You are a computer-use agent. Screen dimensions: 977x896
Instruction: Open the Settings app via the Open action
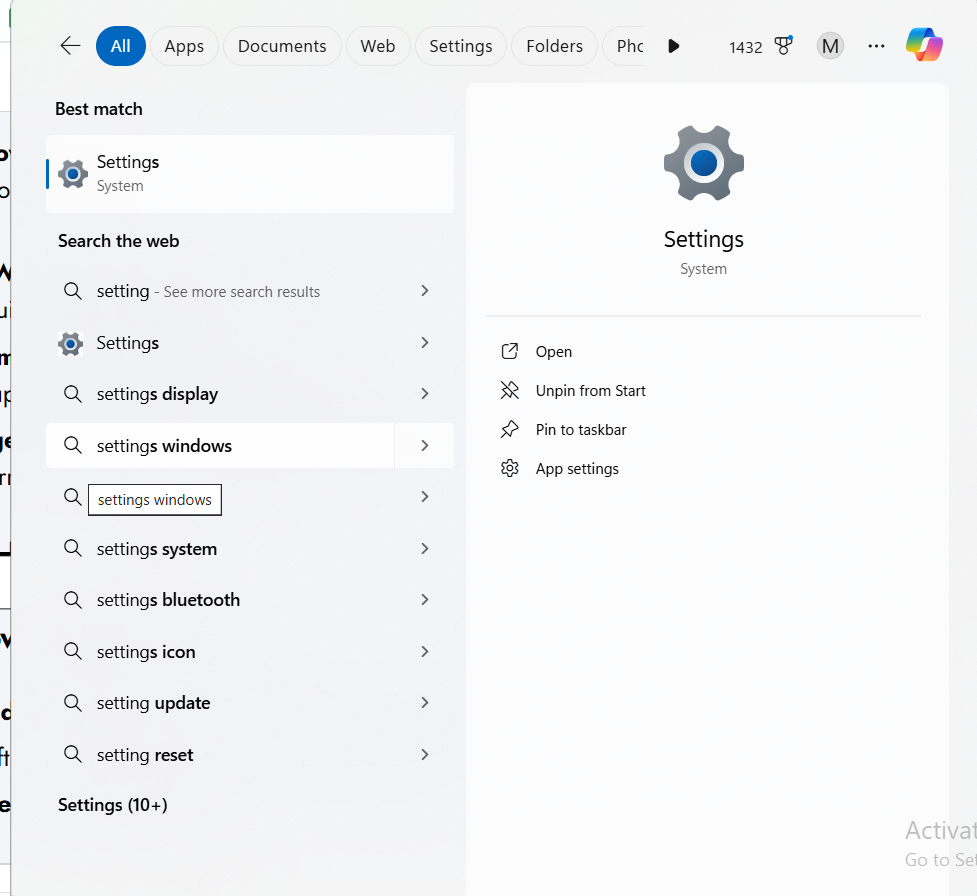click(553, 351)
